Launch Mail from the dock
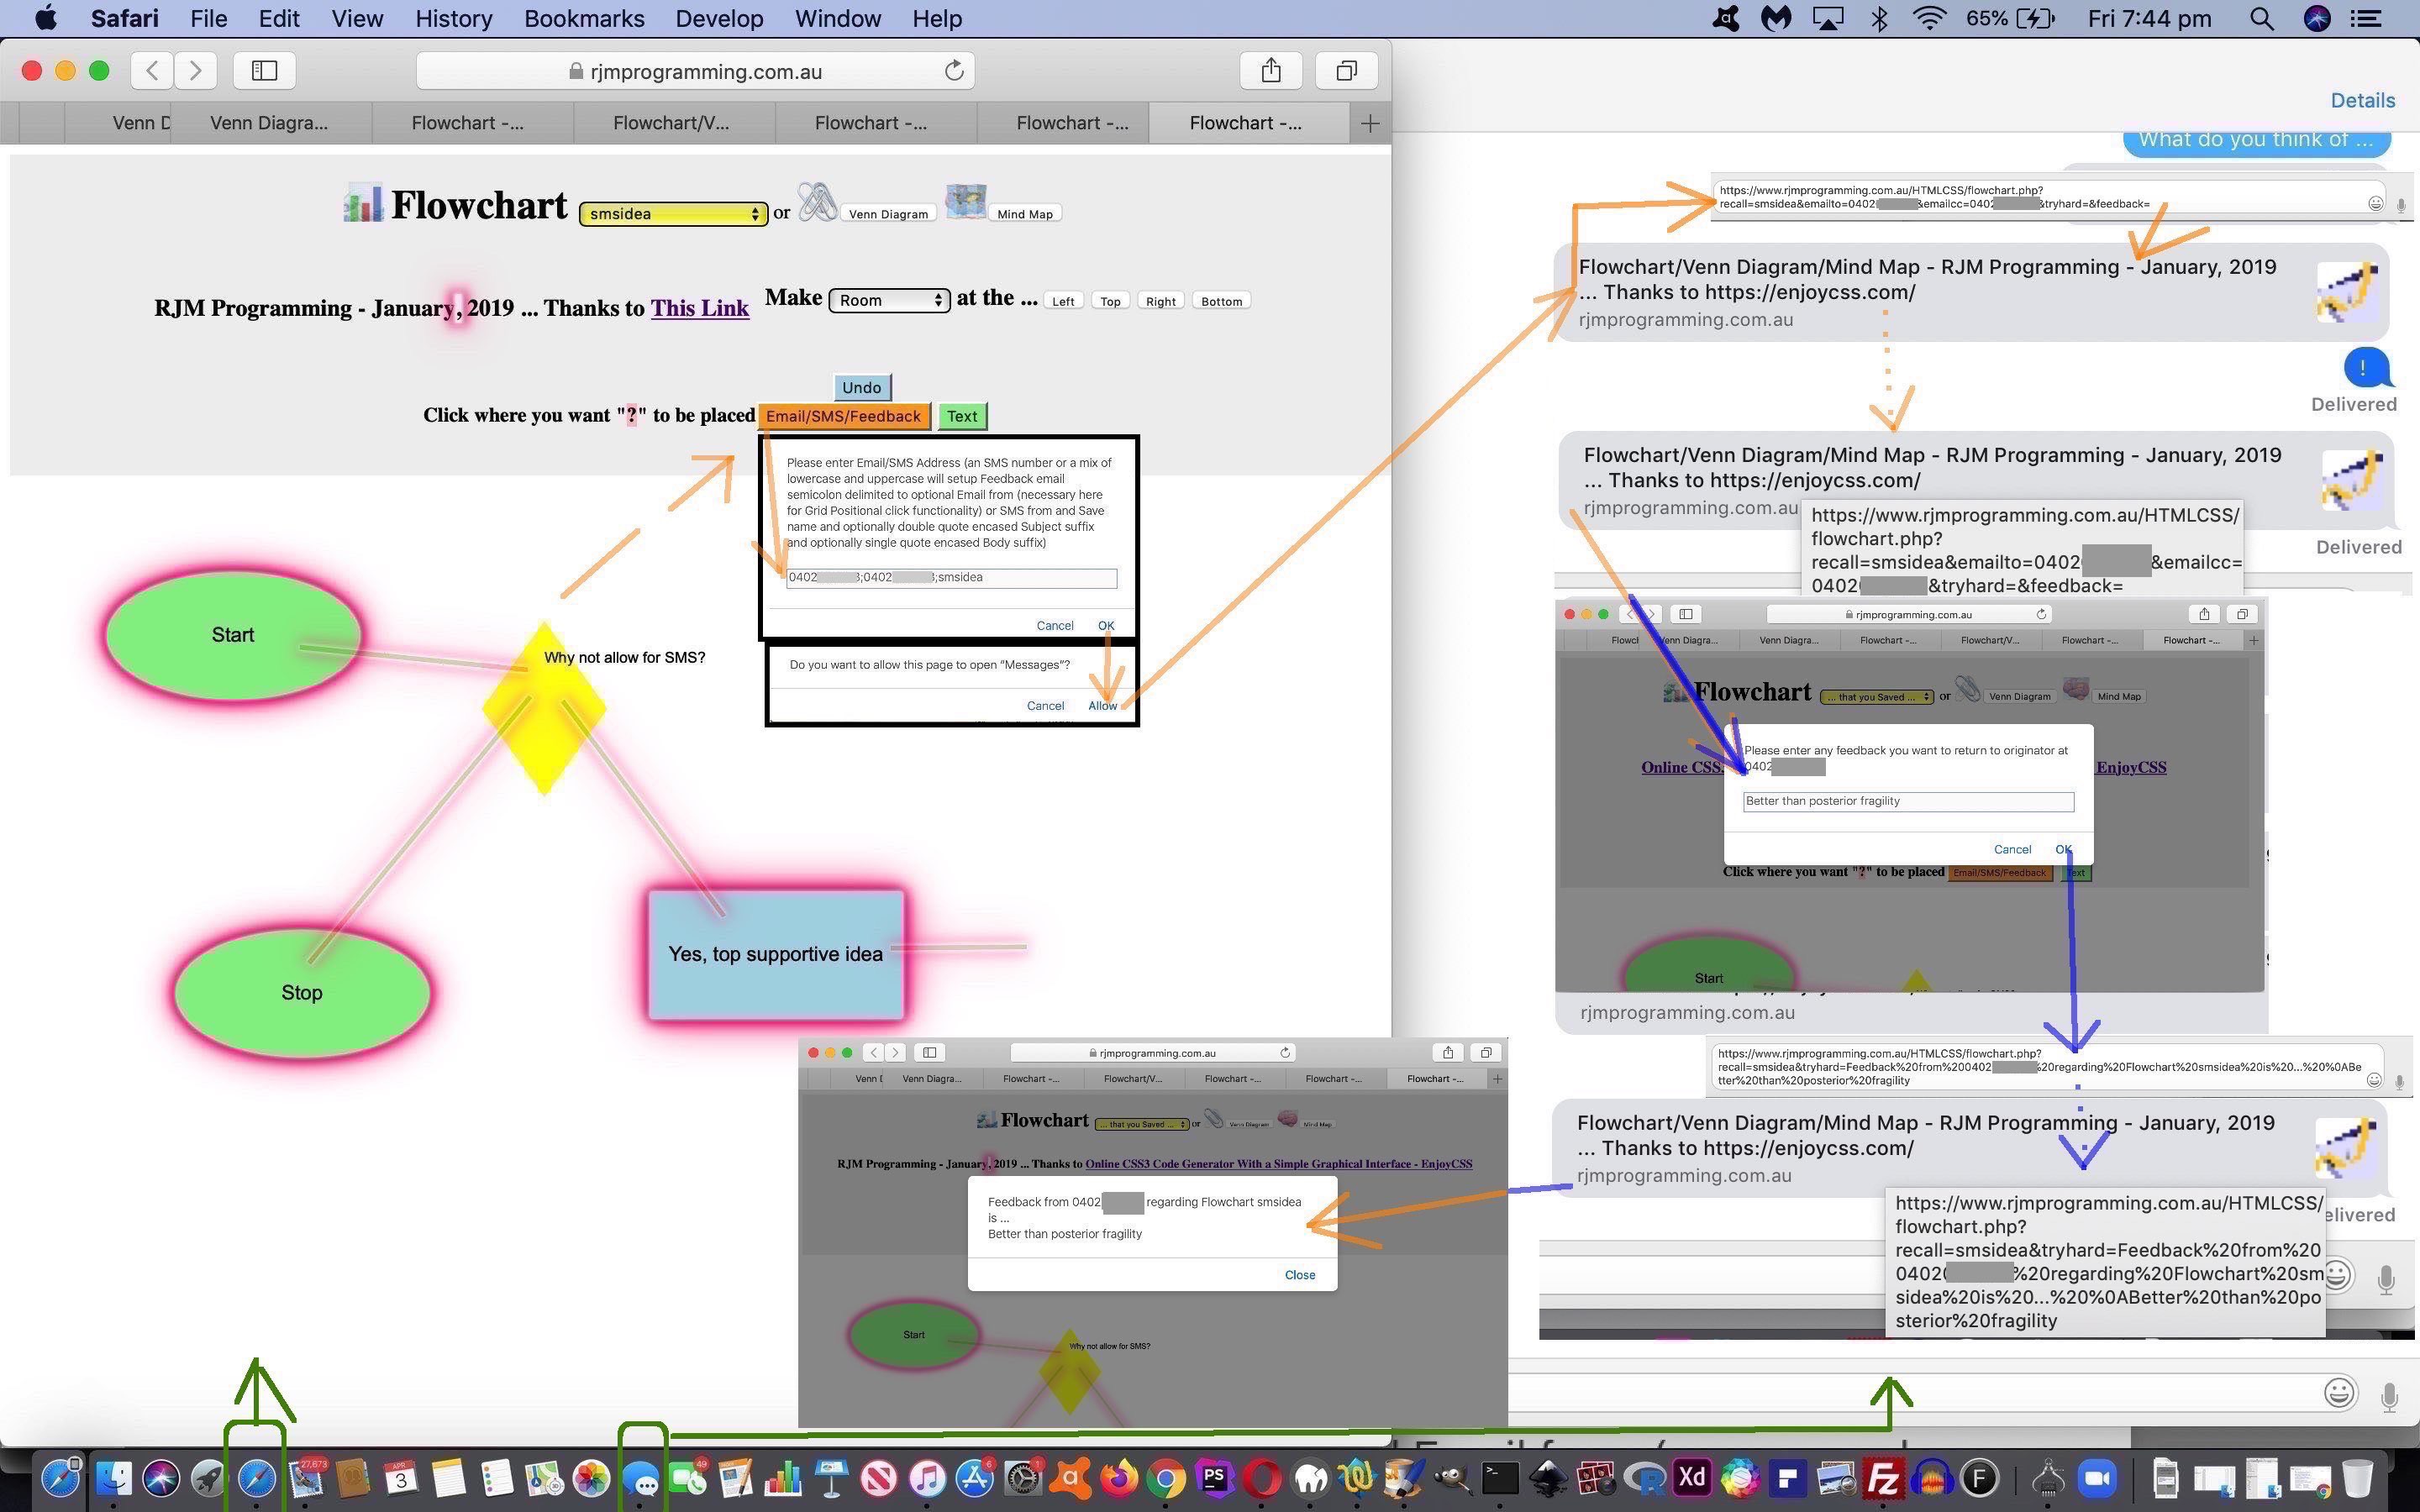Viewport: 2420px width, 1512px height. (306, 1478)
